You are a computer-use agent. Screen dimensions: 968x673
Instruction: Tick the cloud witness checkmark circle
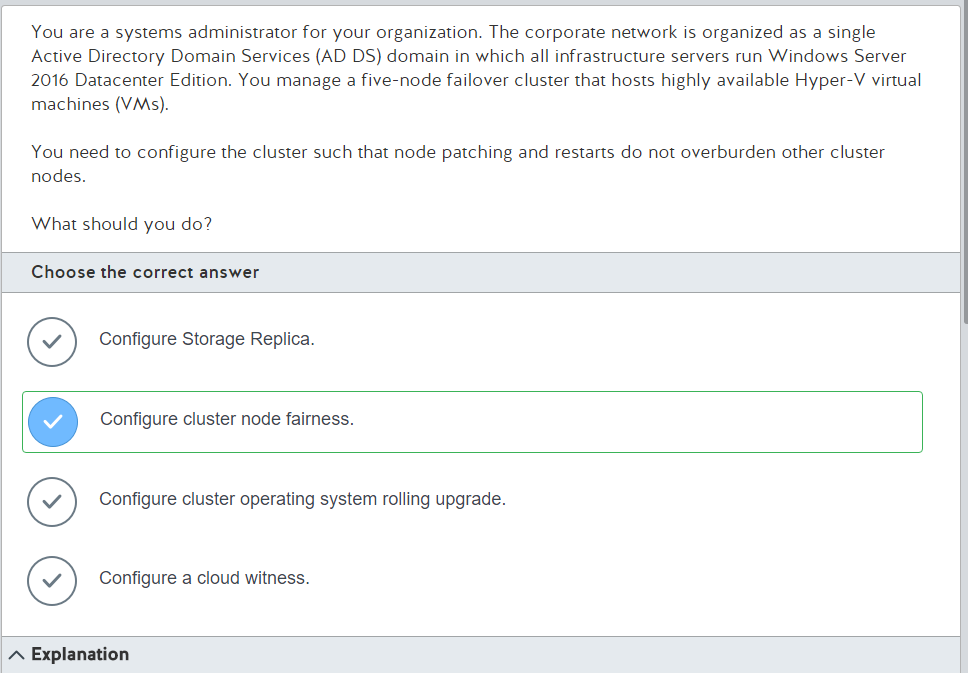pos(52,580)
